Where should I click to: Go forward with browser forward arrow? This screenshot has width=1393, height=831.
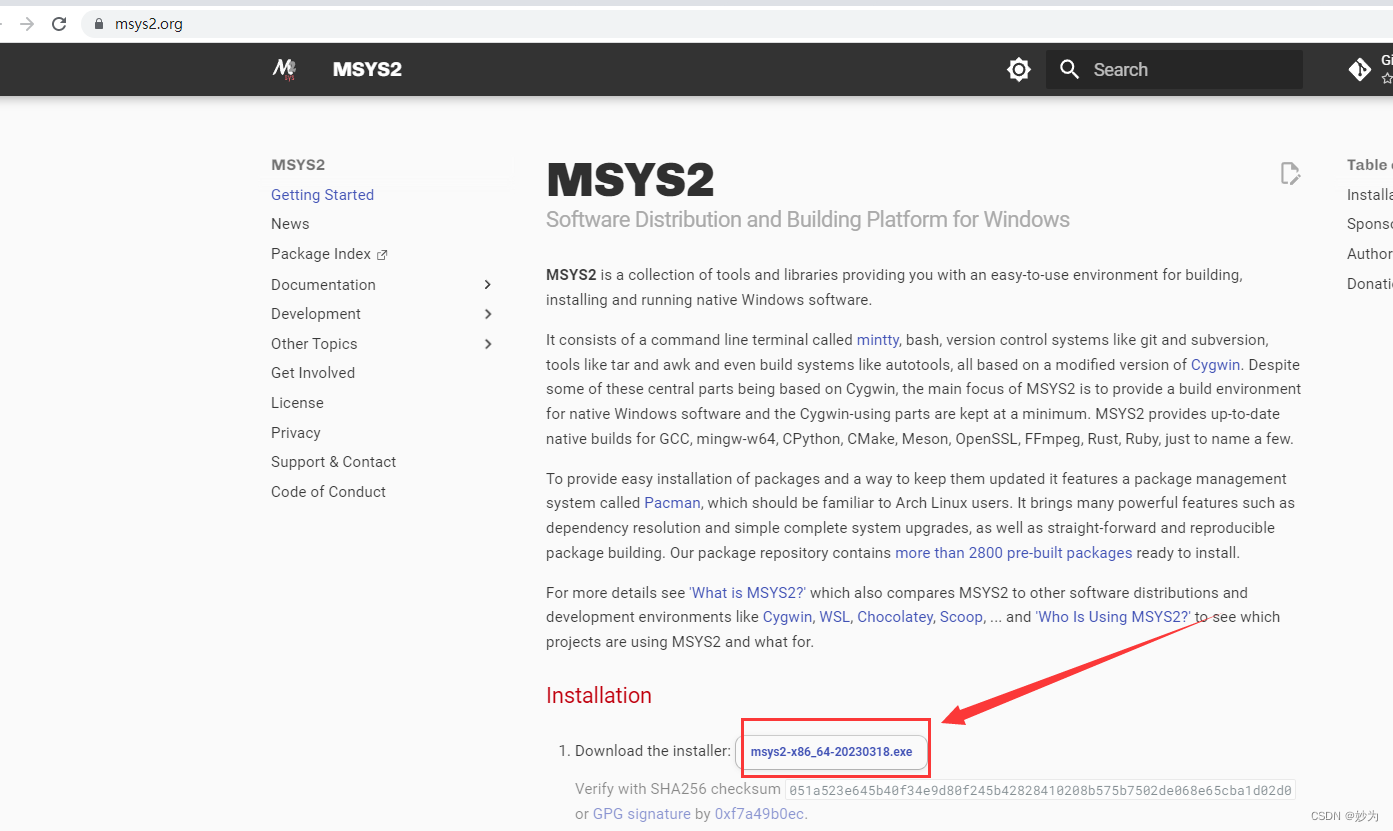[x=27, y=24]
